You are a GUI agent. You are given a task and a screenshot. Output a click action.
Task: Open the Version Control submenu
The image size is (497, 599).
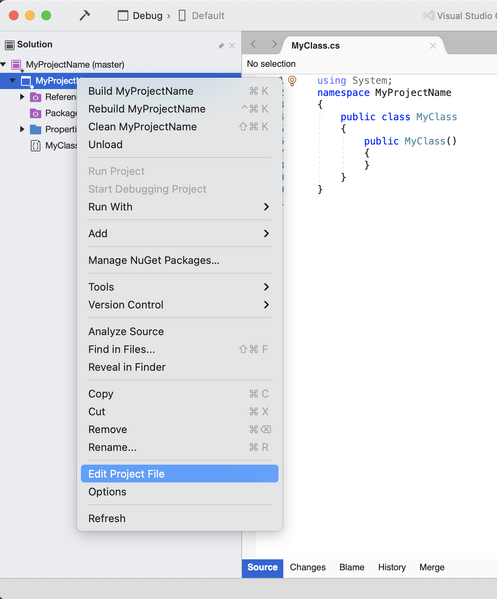tap(180, 305)
